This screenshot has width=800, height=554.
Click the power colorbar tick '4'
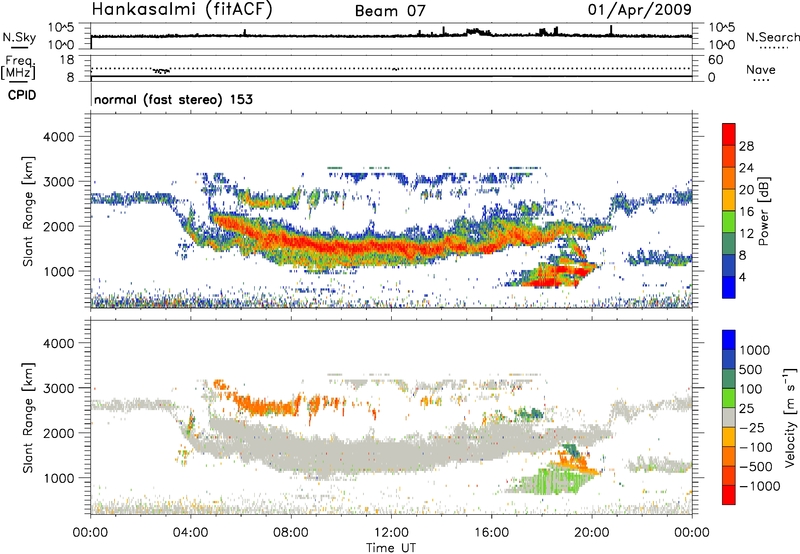(x=742, y=277)
